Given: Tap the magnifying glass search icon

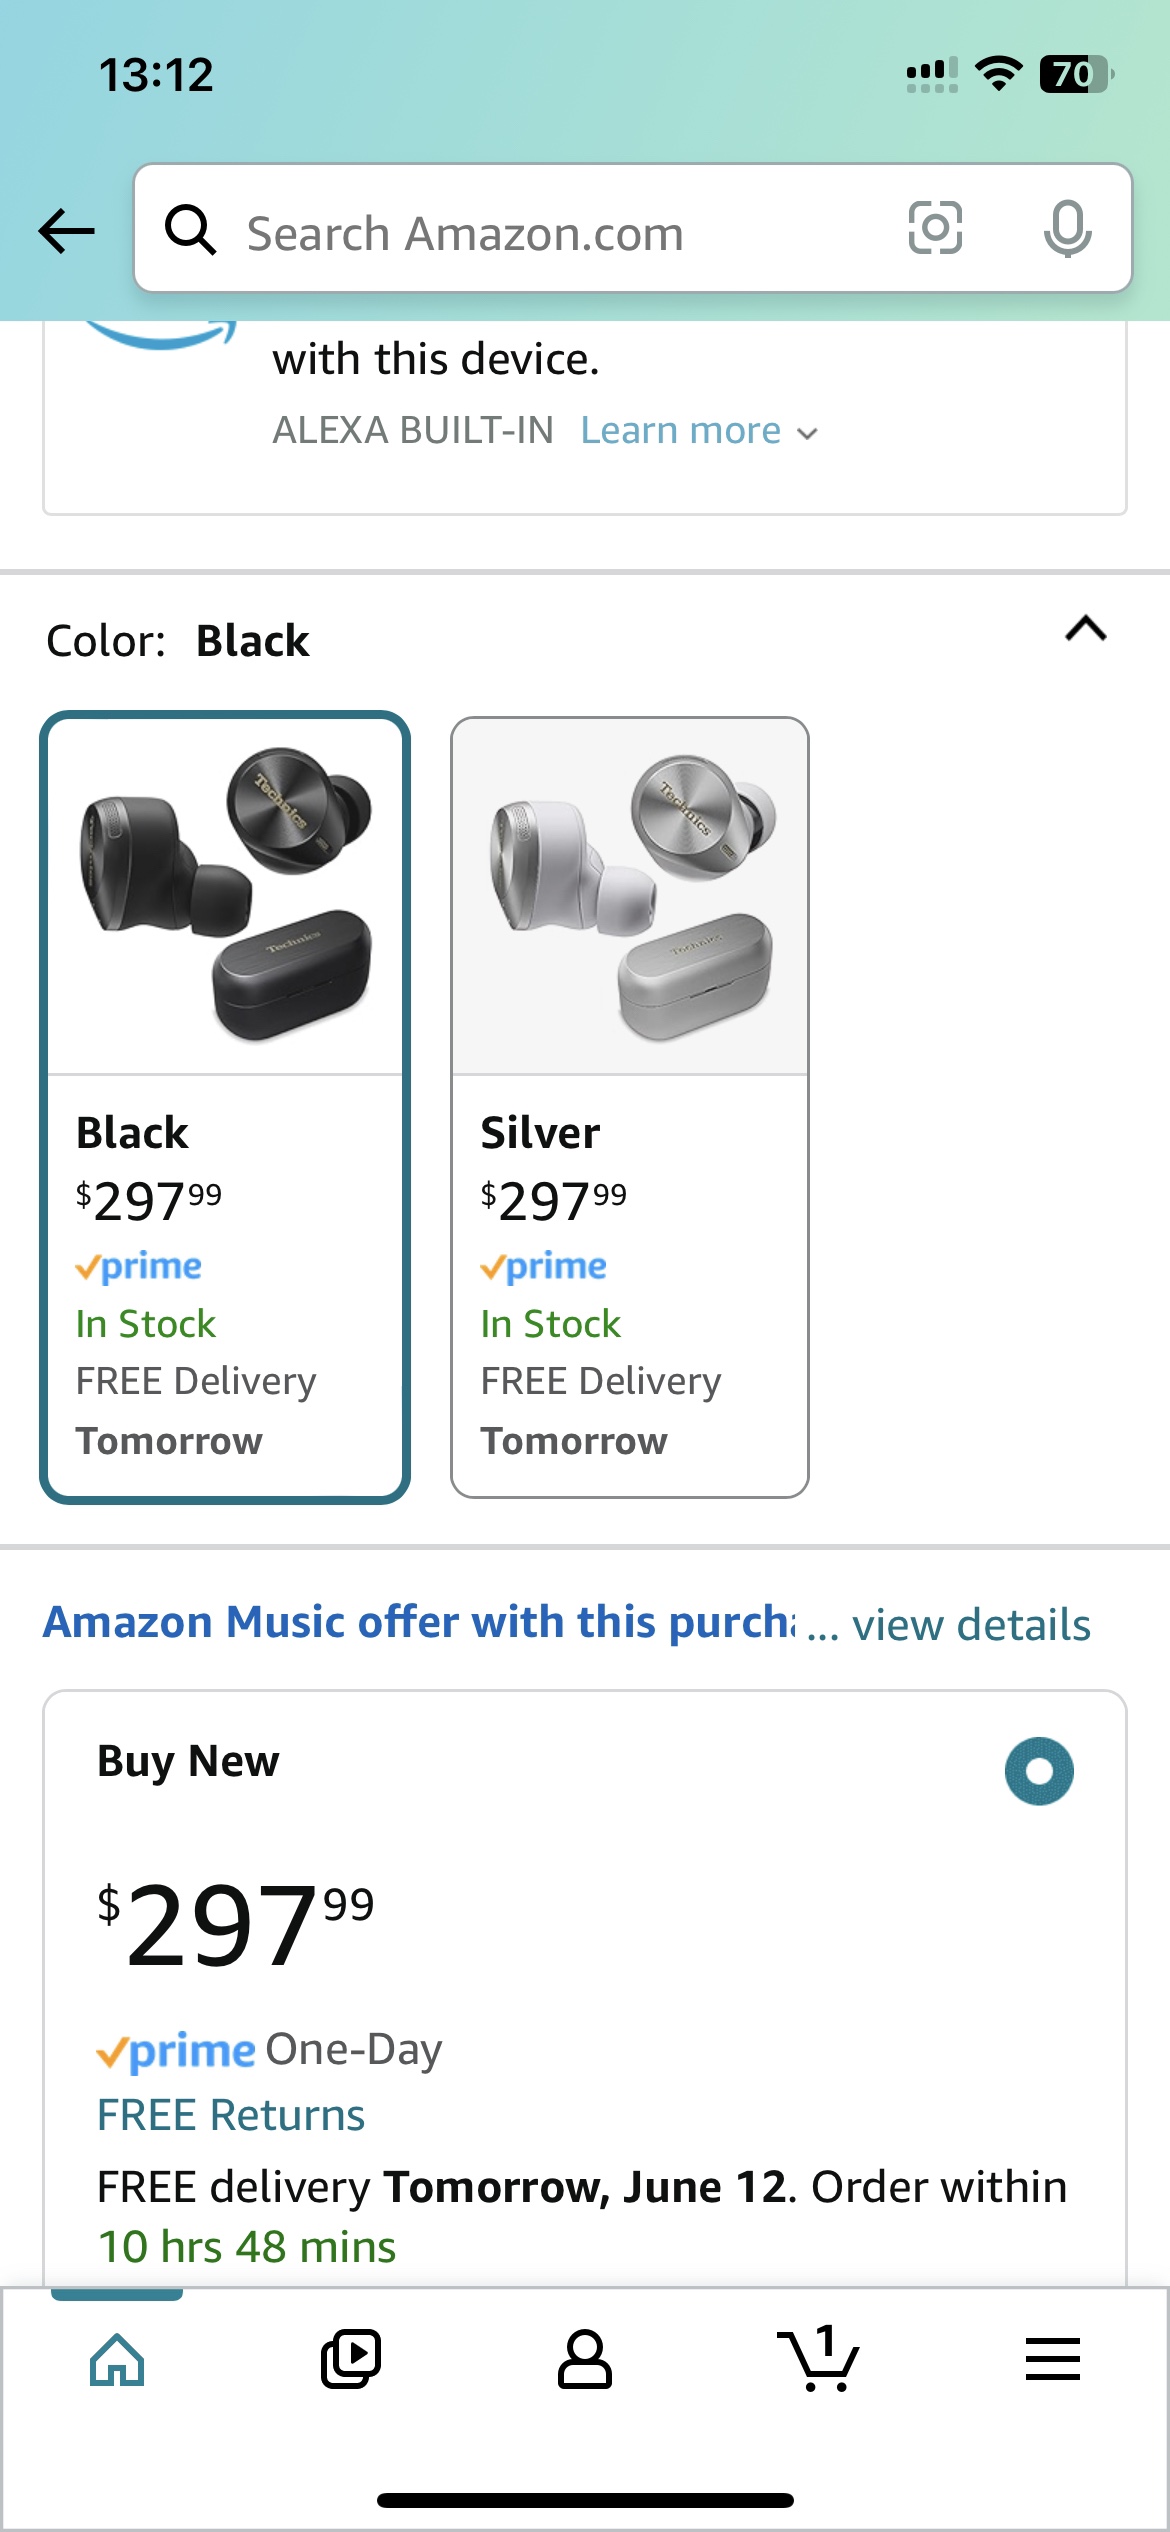Looking at the screenshot, I should pos(190,230).
